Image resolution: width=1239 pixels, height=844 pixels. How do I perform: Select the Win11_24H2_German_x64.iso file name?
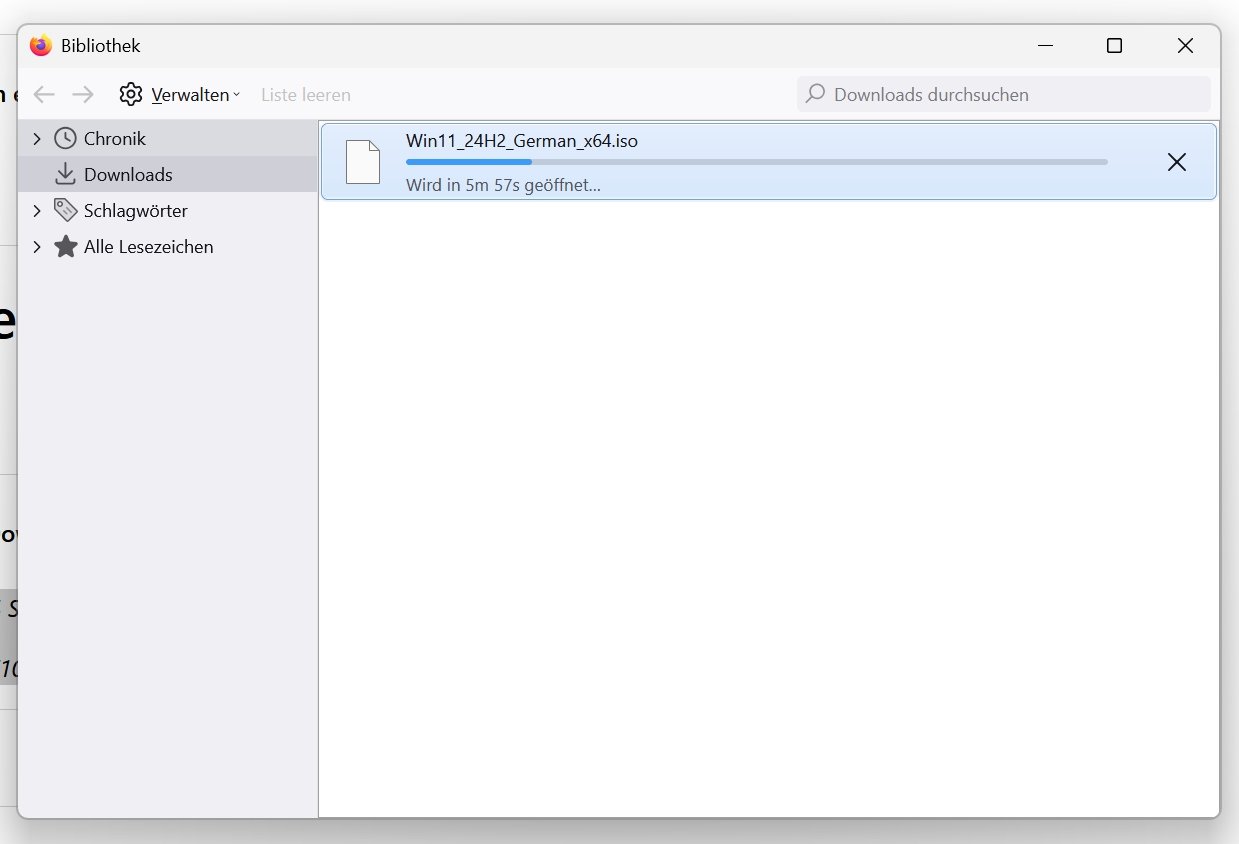522,141
